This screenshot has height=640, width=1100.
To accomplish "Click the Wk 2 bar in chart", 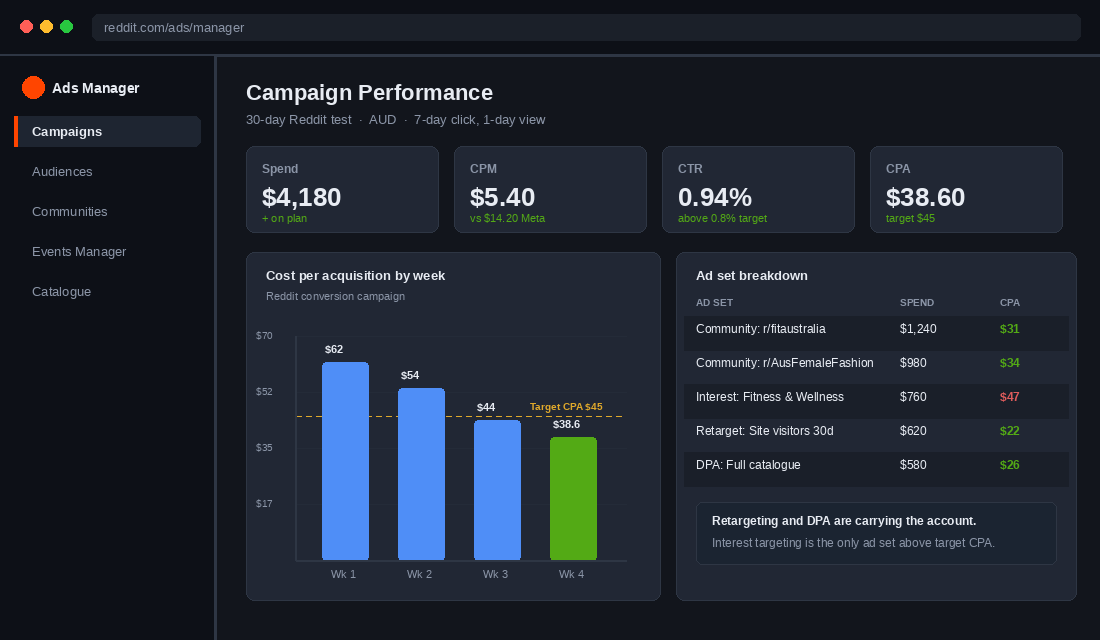I will coord(421,474).
